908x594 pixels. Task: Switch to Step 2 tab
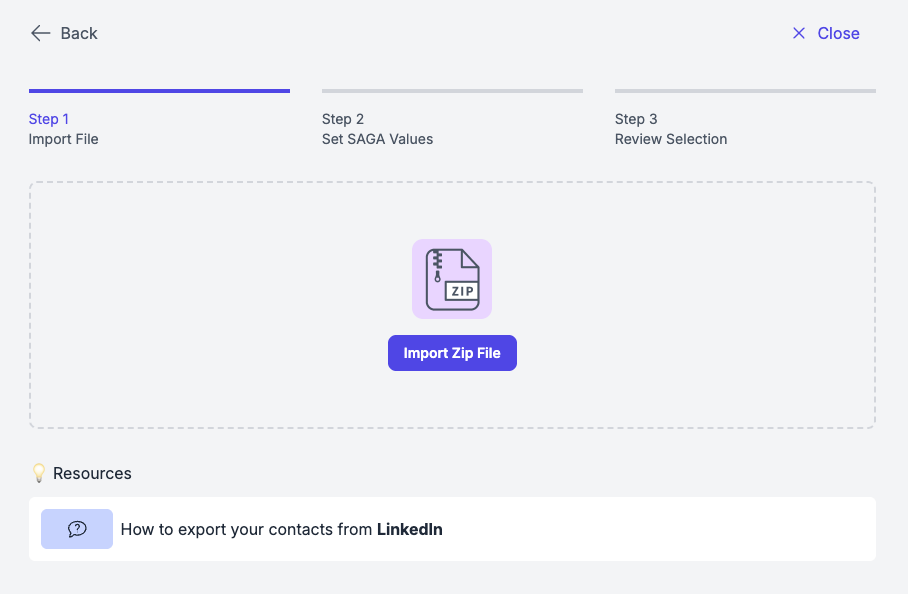[343, 119]
